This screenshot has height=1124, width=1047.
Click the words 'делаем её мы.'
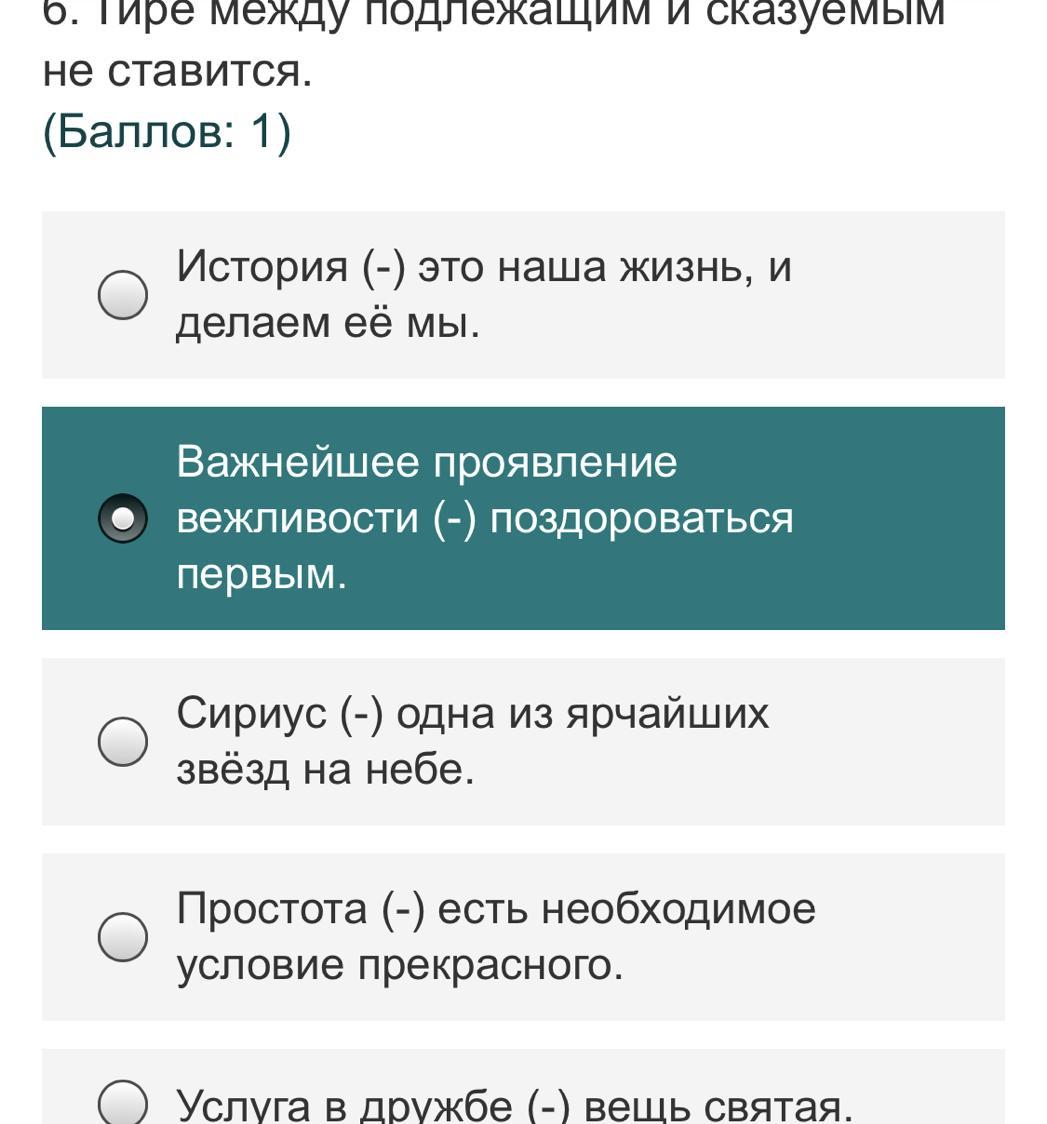[328, 322]
